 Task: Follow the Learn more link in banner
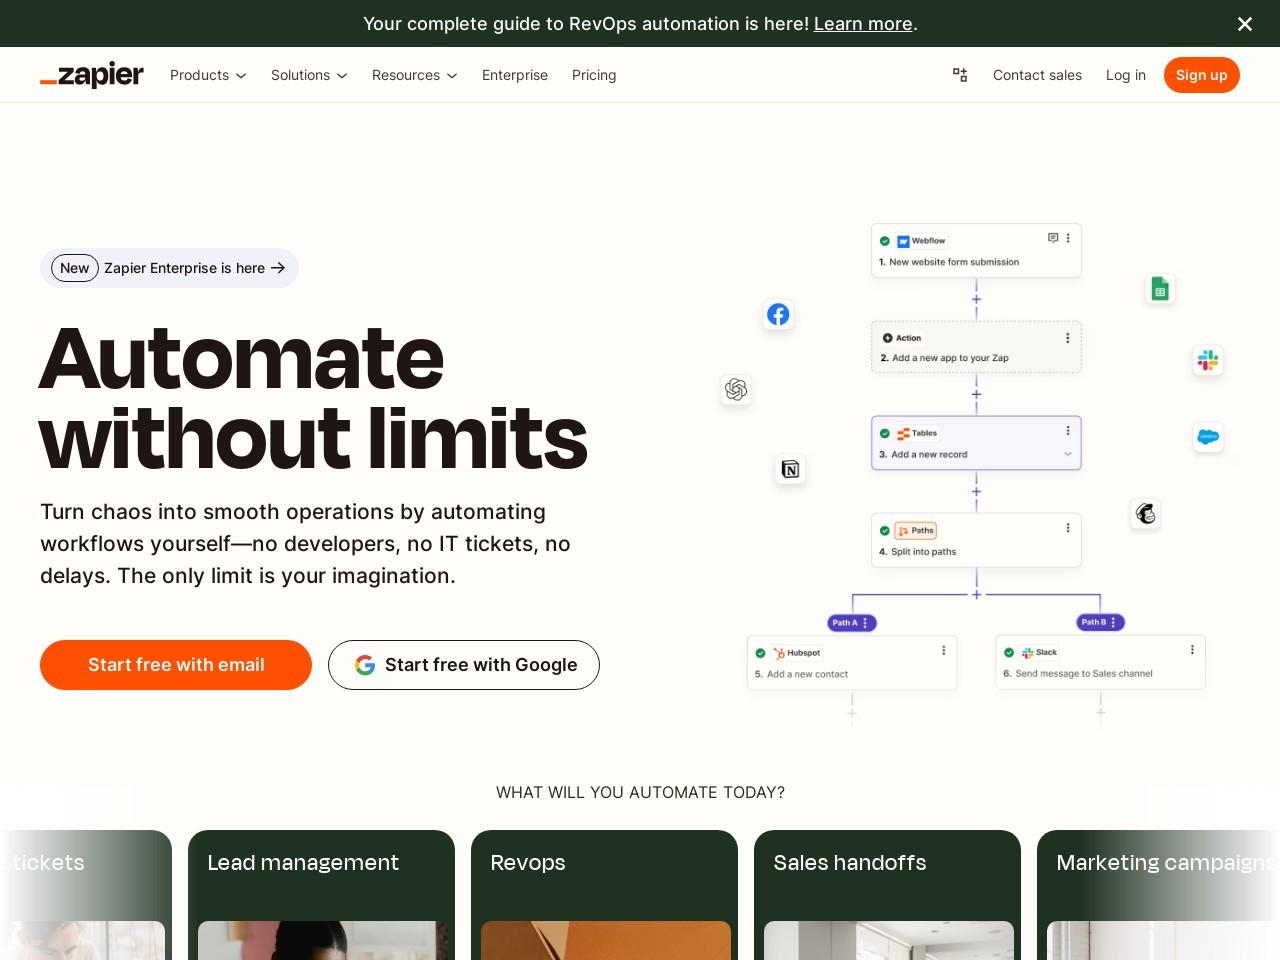click(x=863, y=24)
